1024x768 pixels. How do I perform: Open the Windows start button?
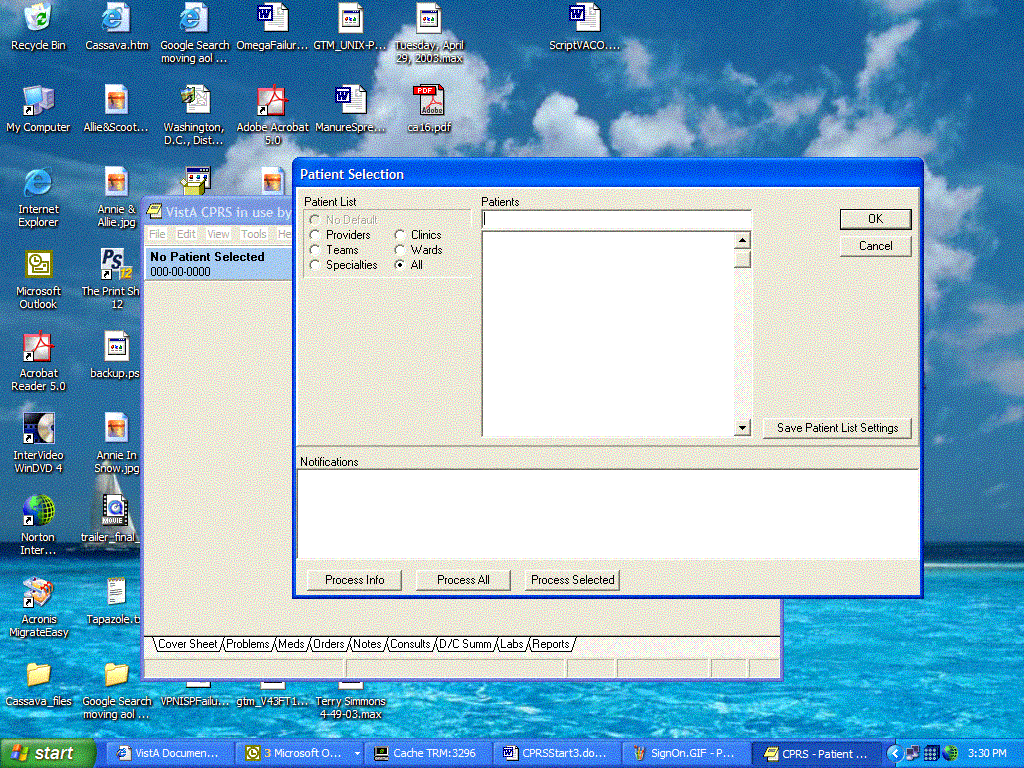(47, 753)
